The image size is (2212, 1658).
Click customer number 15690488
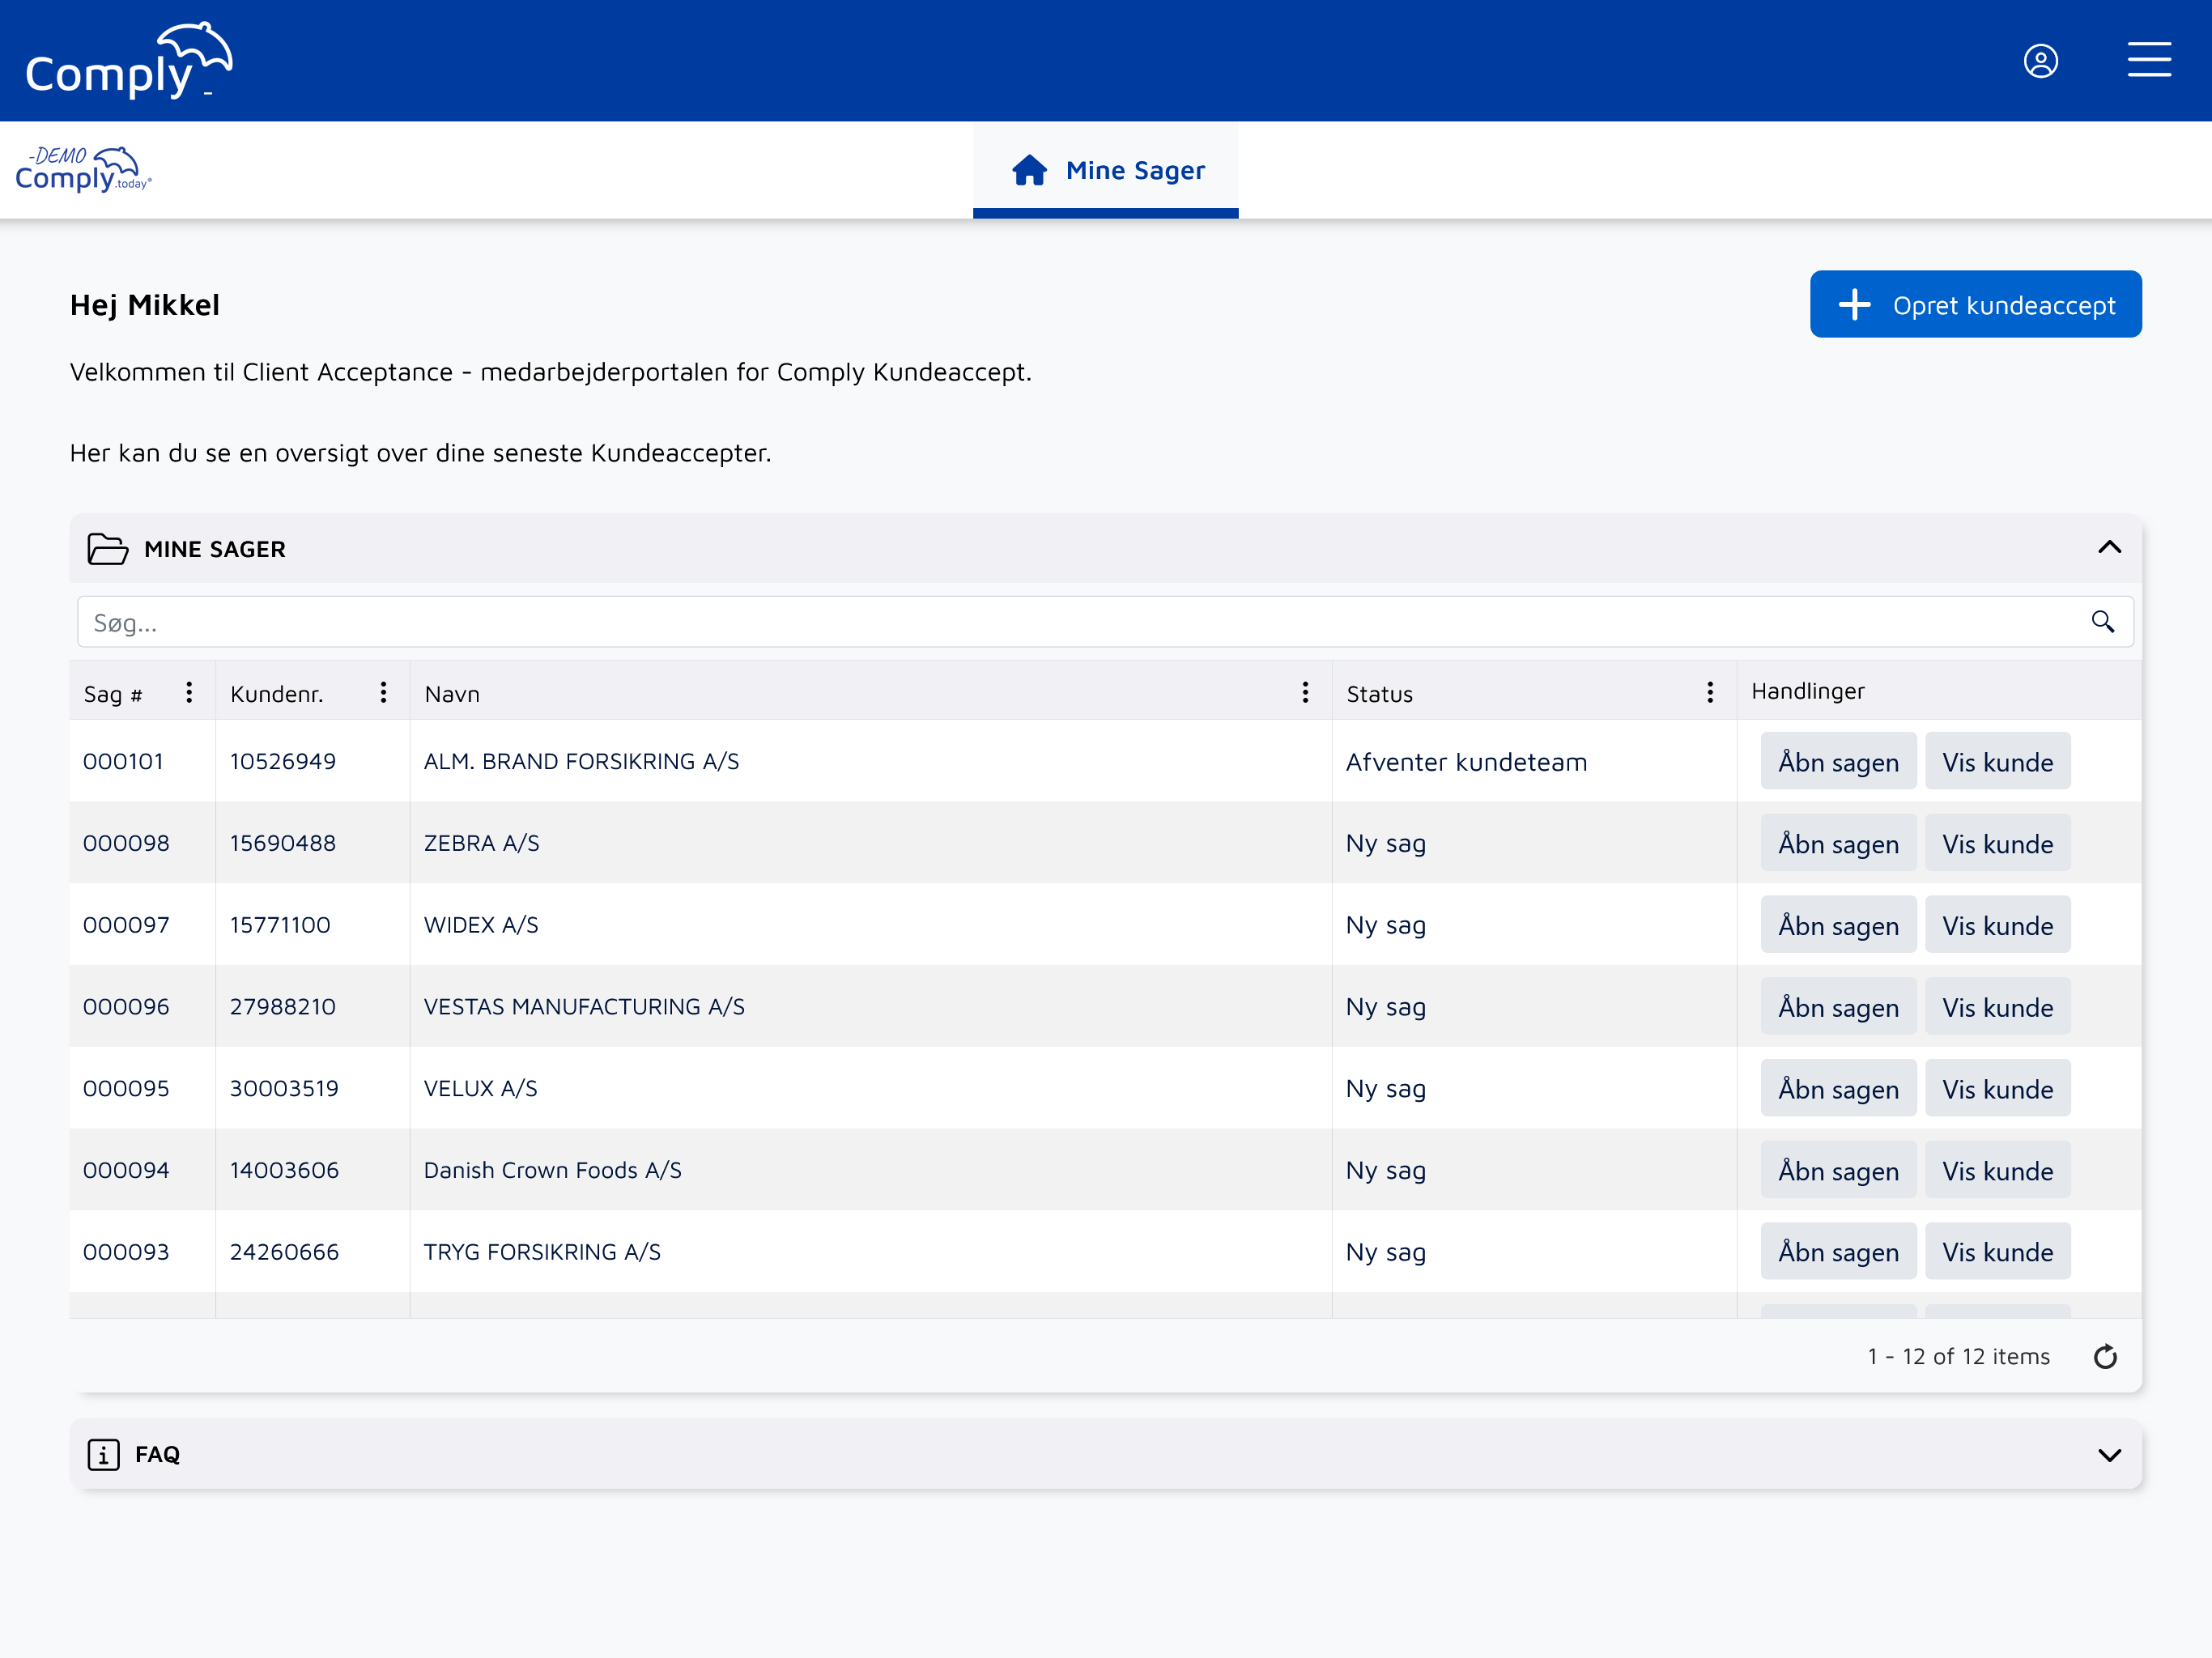283,843
